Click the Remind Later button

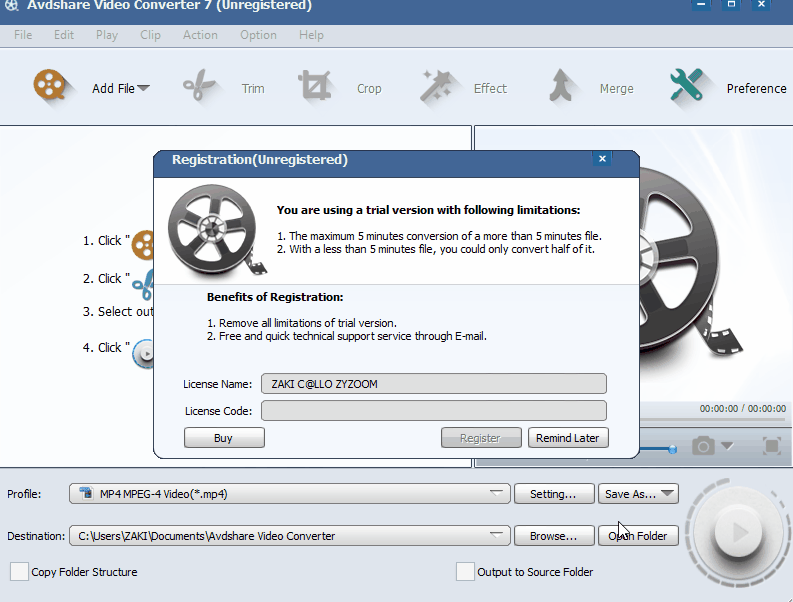pos(568,438)
